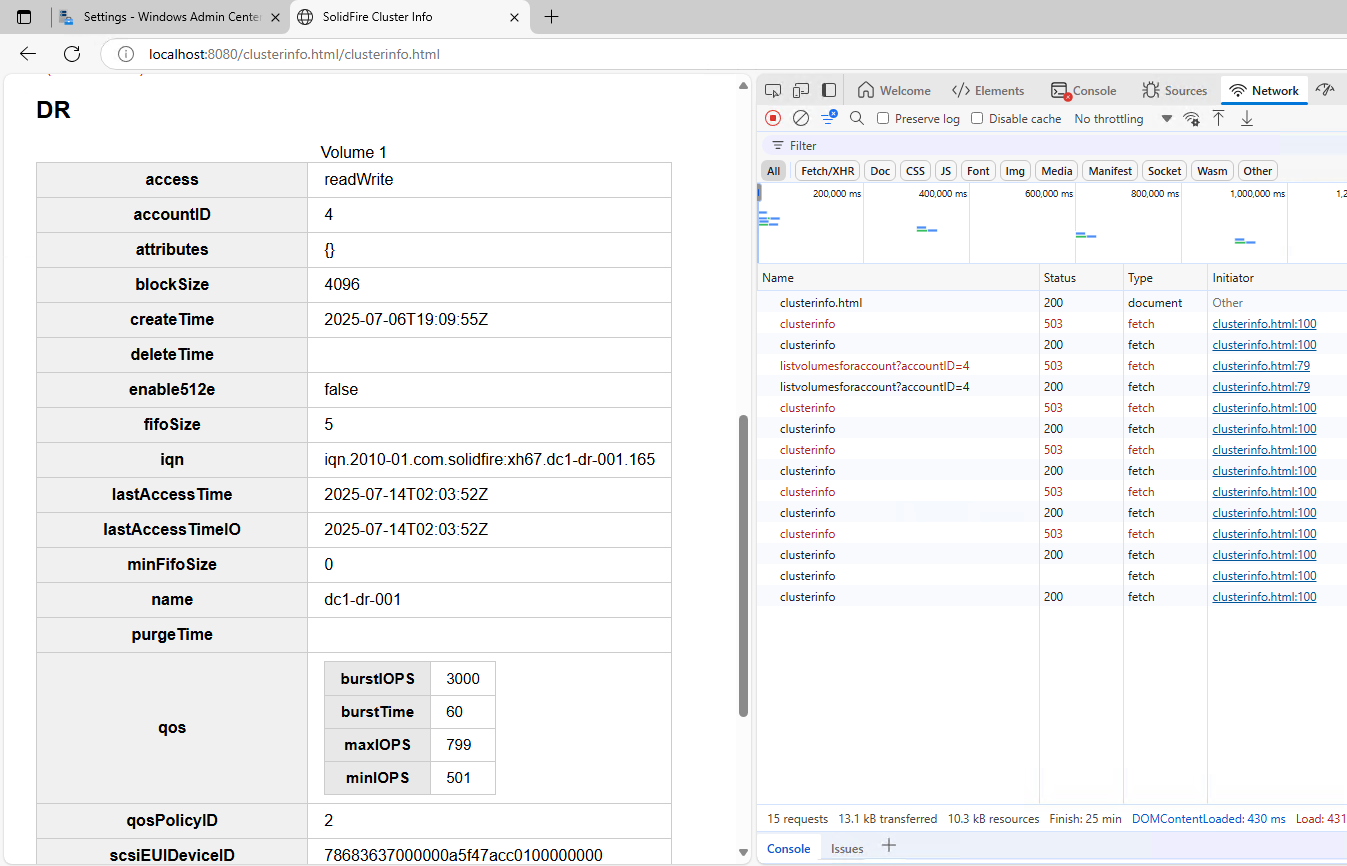Enable the Preserve log checkbox
This screenshot has width=1347, height=866.
tap(883, 118)
